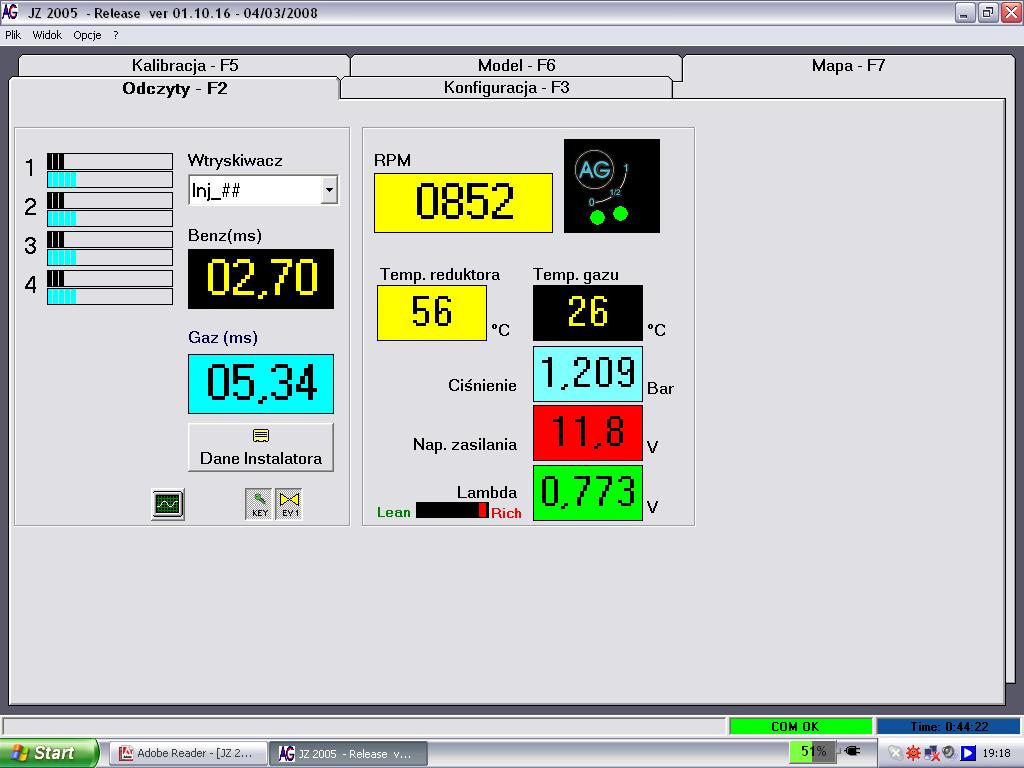Click the Gaz (ms) value 05,34 display
Viewport: 1024px width, 768px height.
point(261,384)
